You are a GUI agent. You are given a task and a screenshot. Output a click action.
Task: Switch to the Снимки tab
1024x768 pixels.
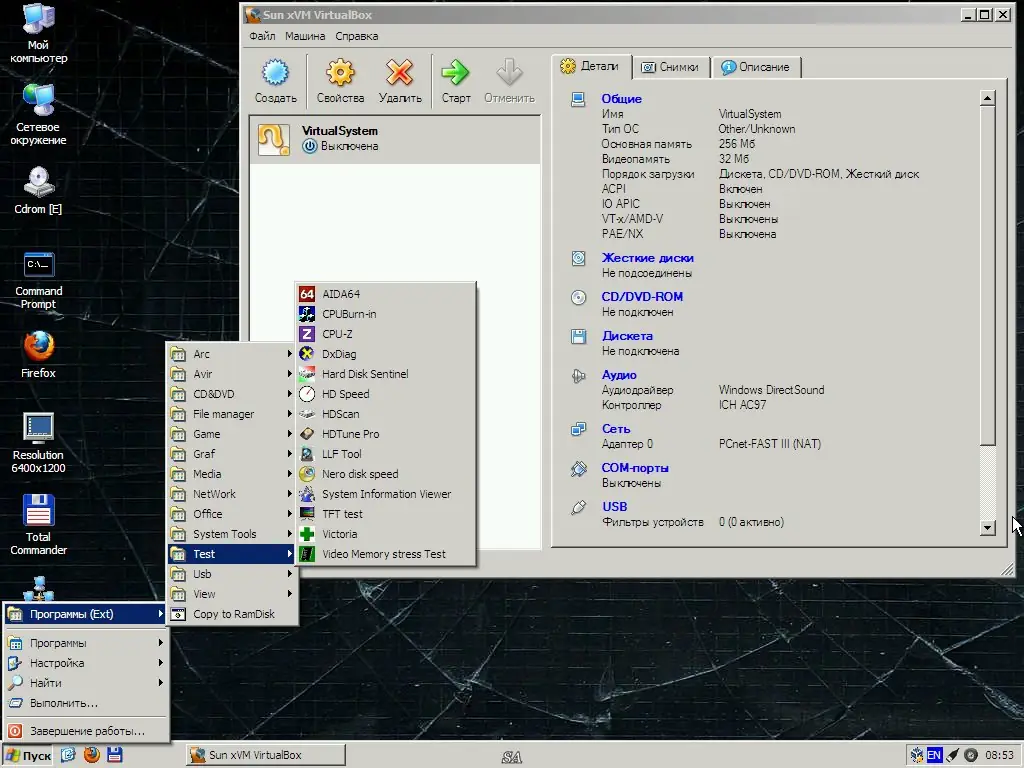click(x=670, y=67)
